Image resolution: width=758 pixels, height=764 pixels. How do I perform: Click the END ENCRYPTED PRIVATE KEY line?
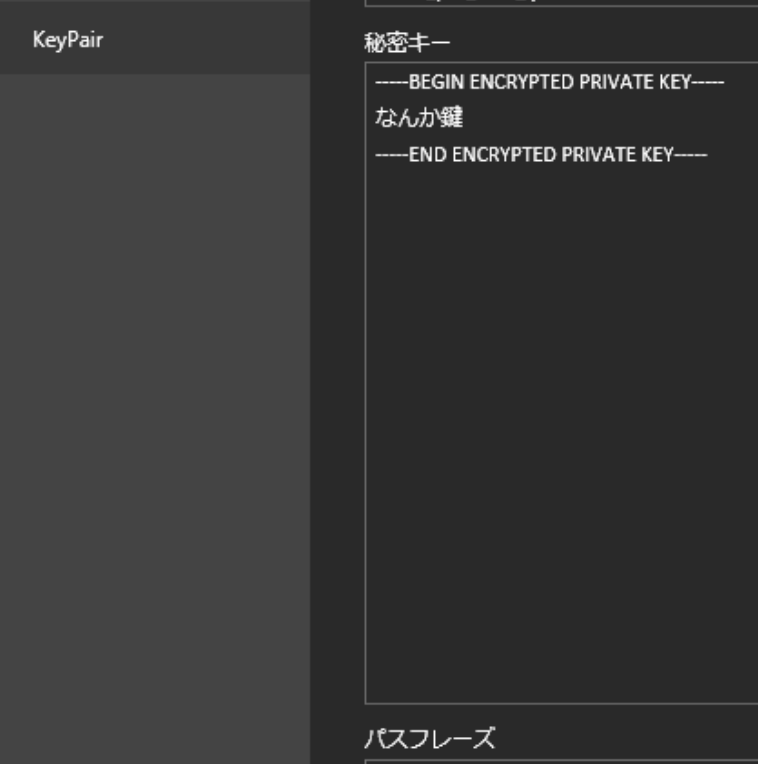541,155
